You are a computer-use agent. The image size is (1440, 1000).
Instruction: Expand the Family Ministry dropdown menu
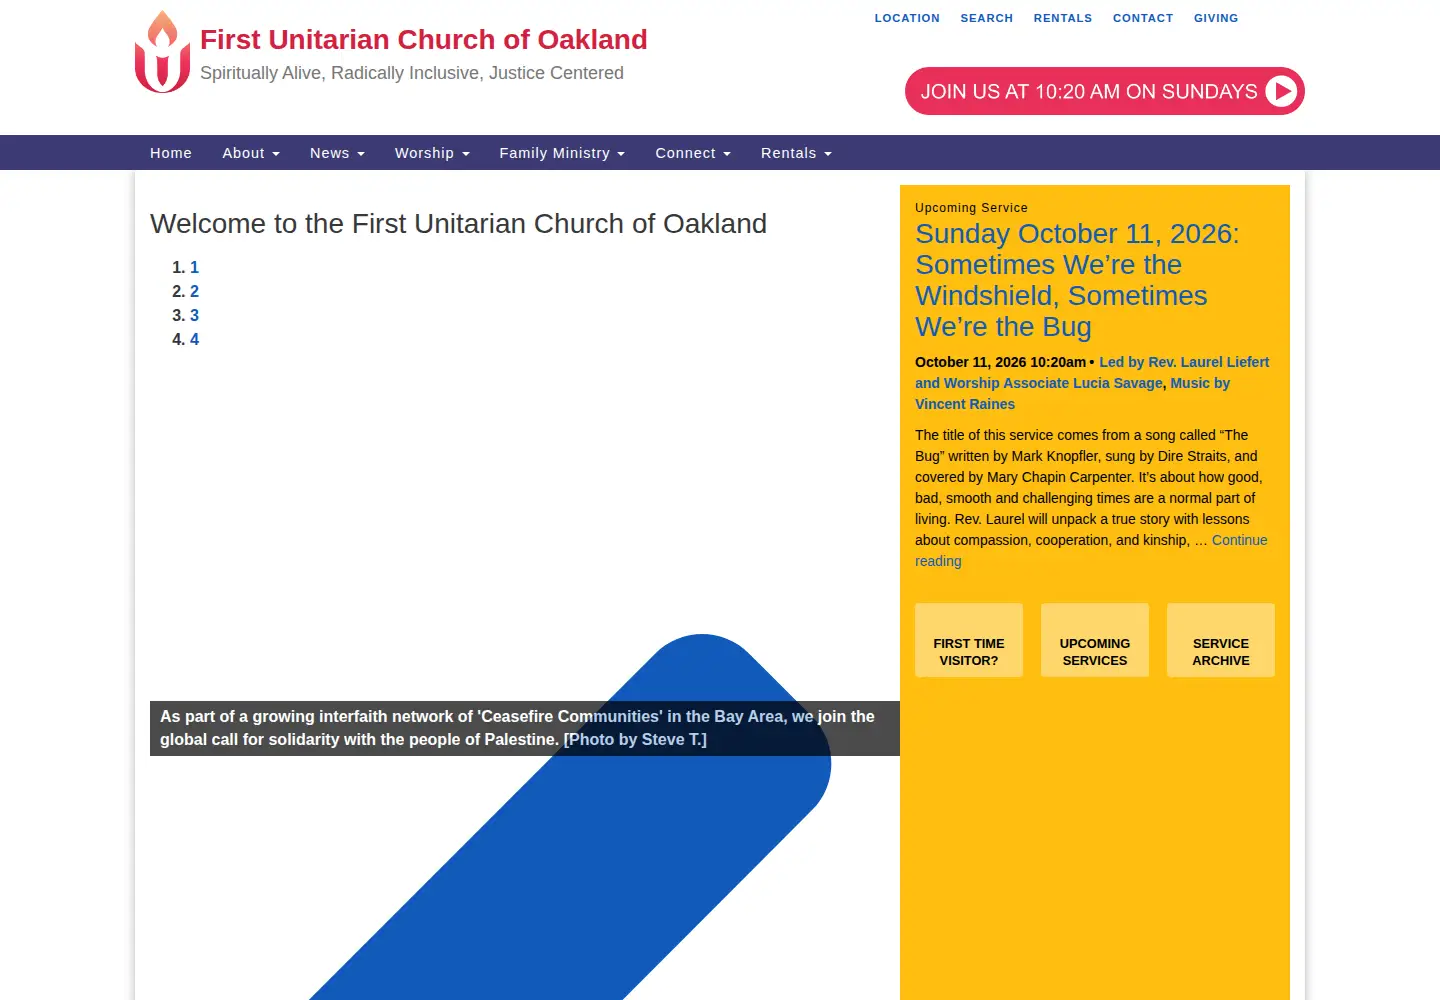point(562,153)
